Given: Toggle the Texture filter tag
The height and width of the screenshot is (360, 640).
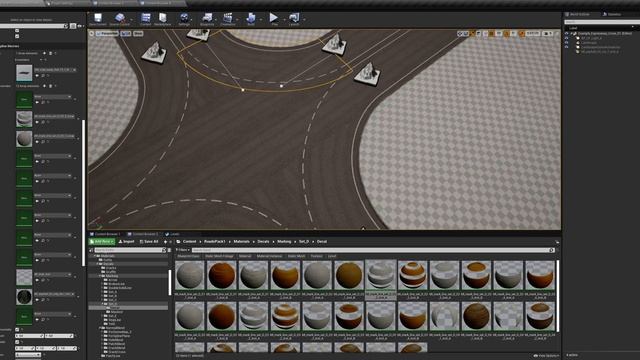Looking at the screenshot, I should tap(316, 256).
